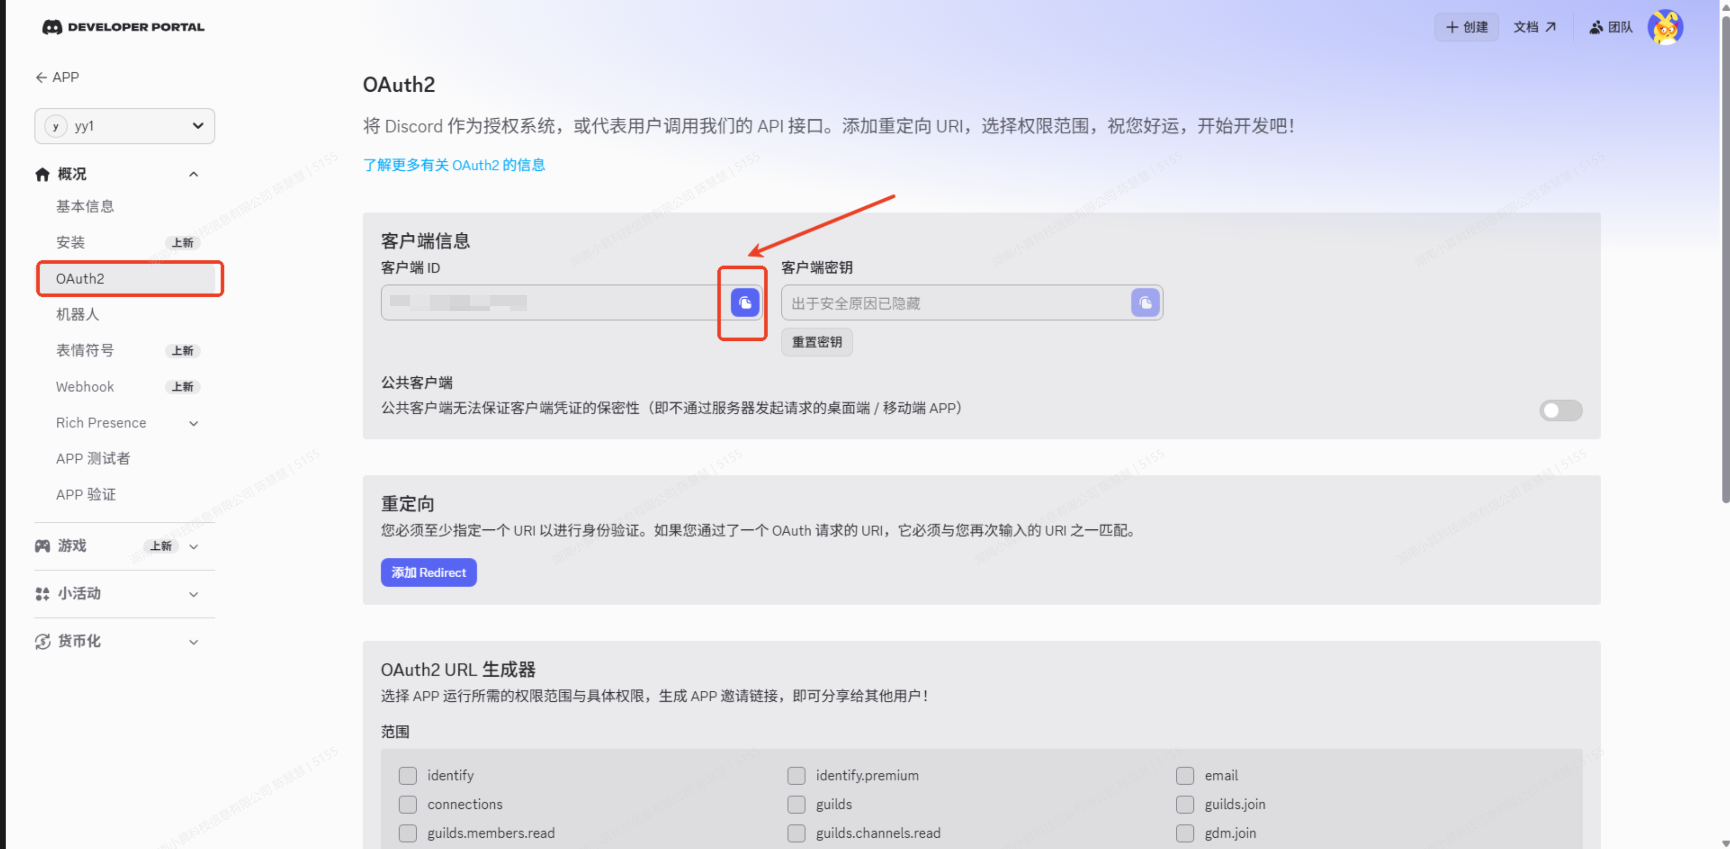The image size is (1730, 849).
Task: Open the 基本信息 page
Action: tap(85, 206)
